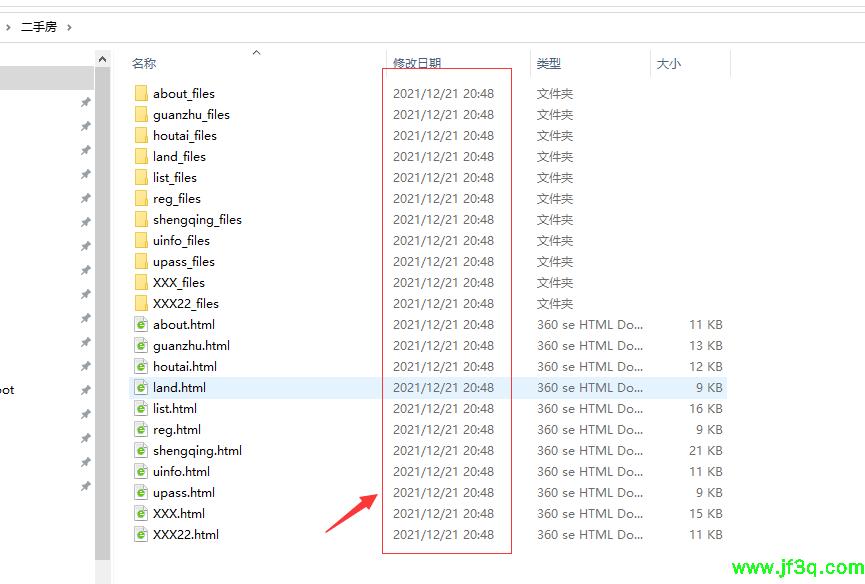
Task: Click the sidebar scrollbar up arrow
Action: (x=103, y=60)
